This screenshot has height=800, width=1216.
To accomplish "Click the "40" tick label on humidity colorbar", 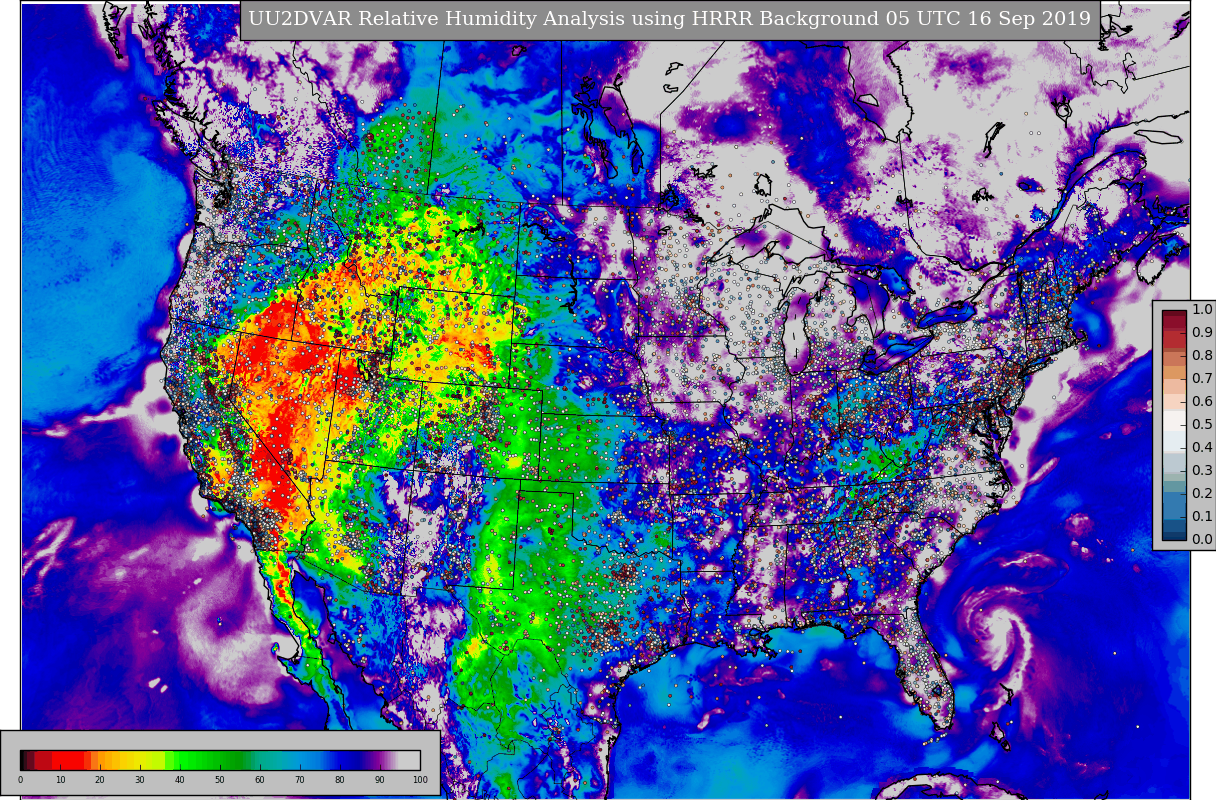I will pos(180,780).
